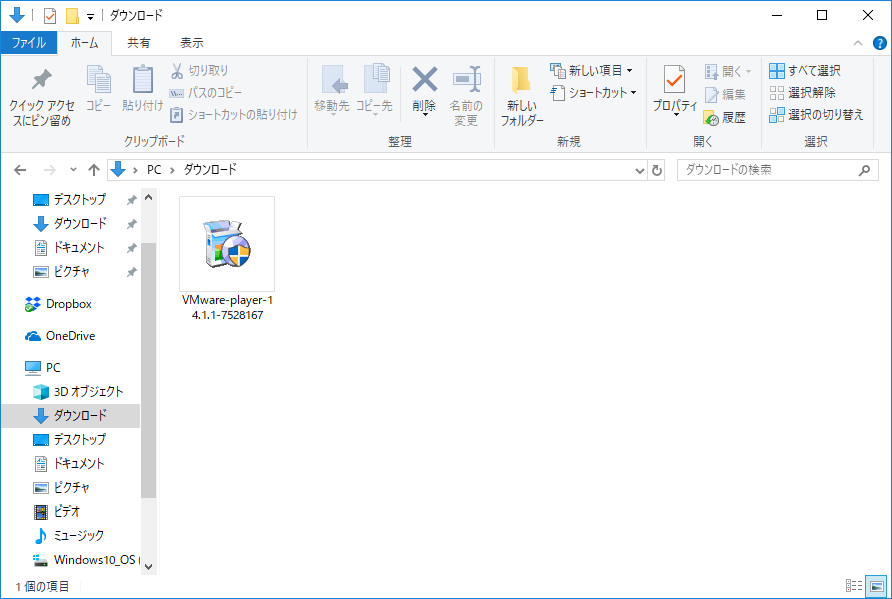Switch to the Share (共有) tab

click(x=138, y=43)
